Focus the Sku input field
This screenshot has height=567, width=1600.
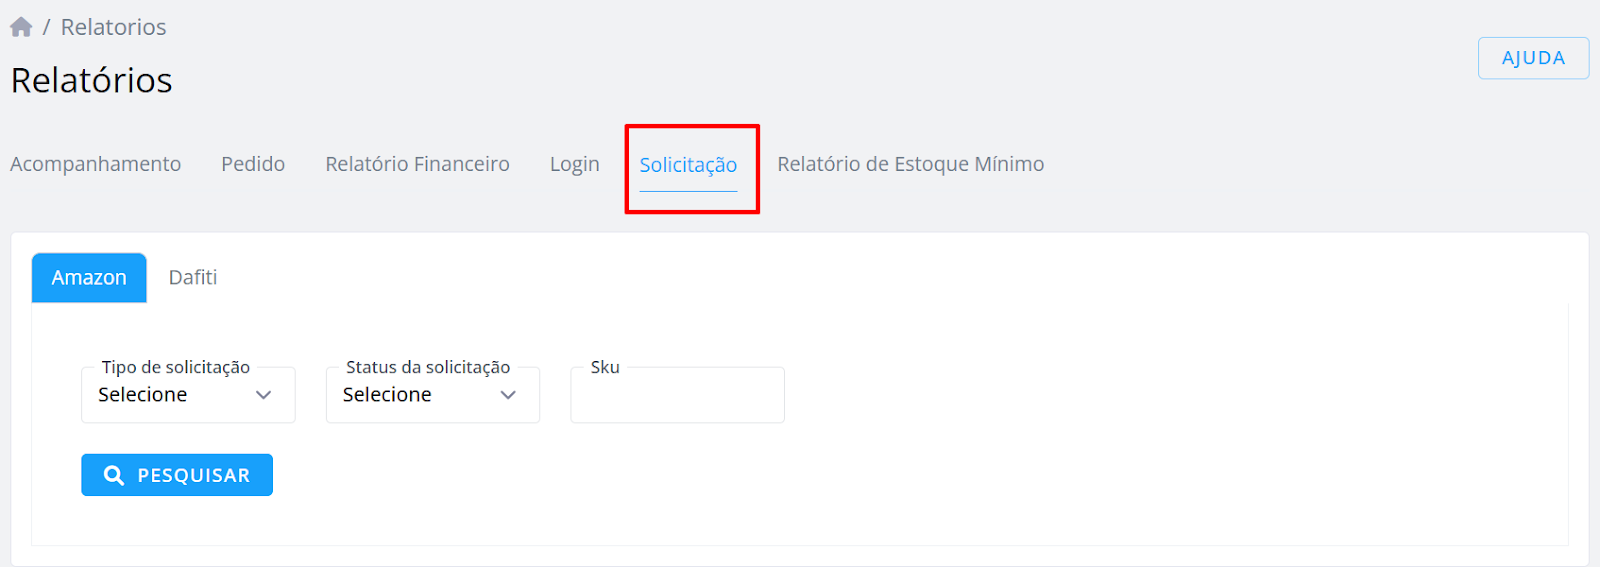coord(677,395)
